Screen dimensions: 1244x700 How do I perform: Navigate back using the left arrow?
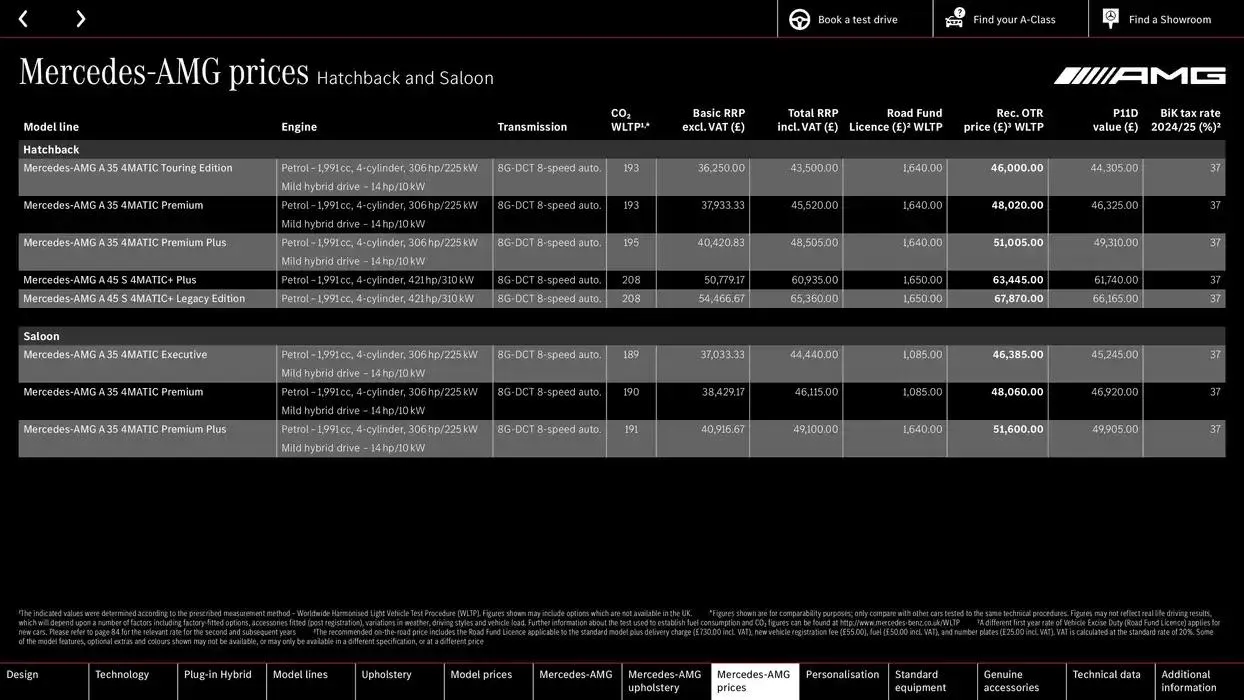point(22,17)
